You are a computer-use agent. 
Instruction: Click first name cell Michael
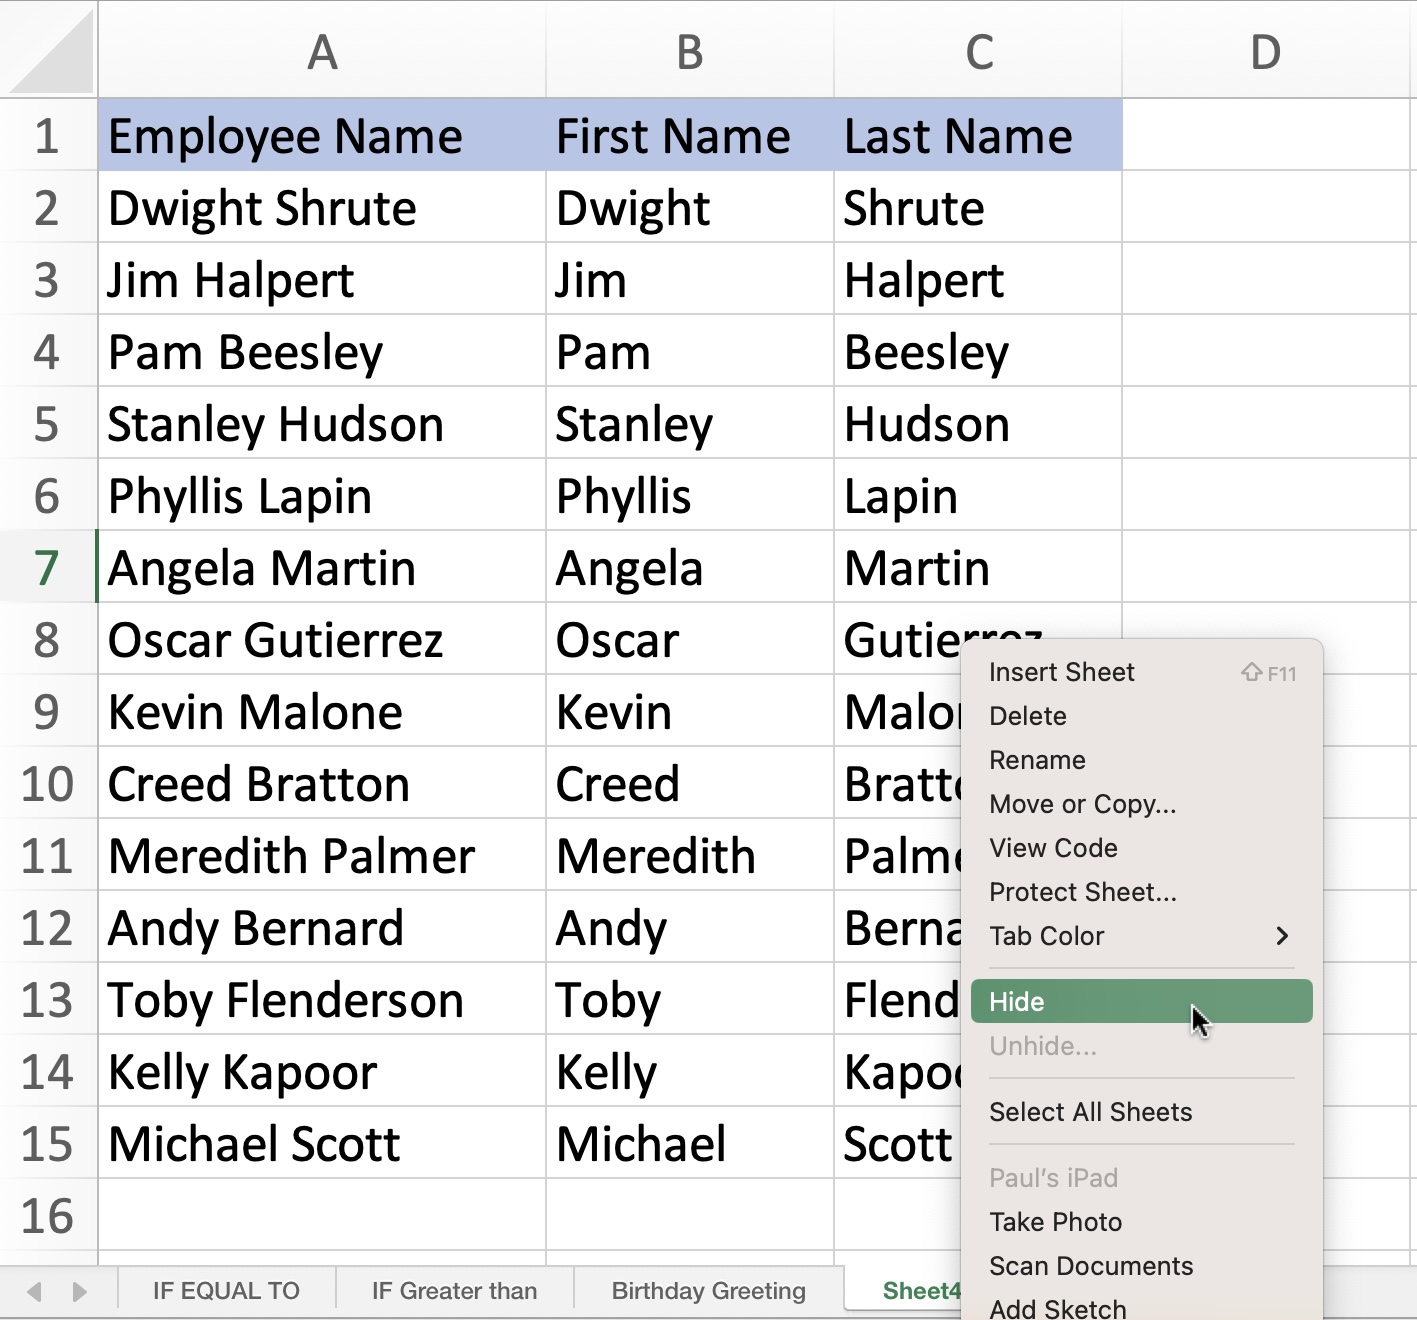690,1143
